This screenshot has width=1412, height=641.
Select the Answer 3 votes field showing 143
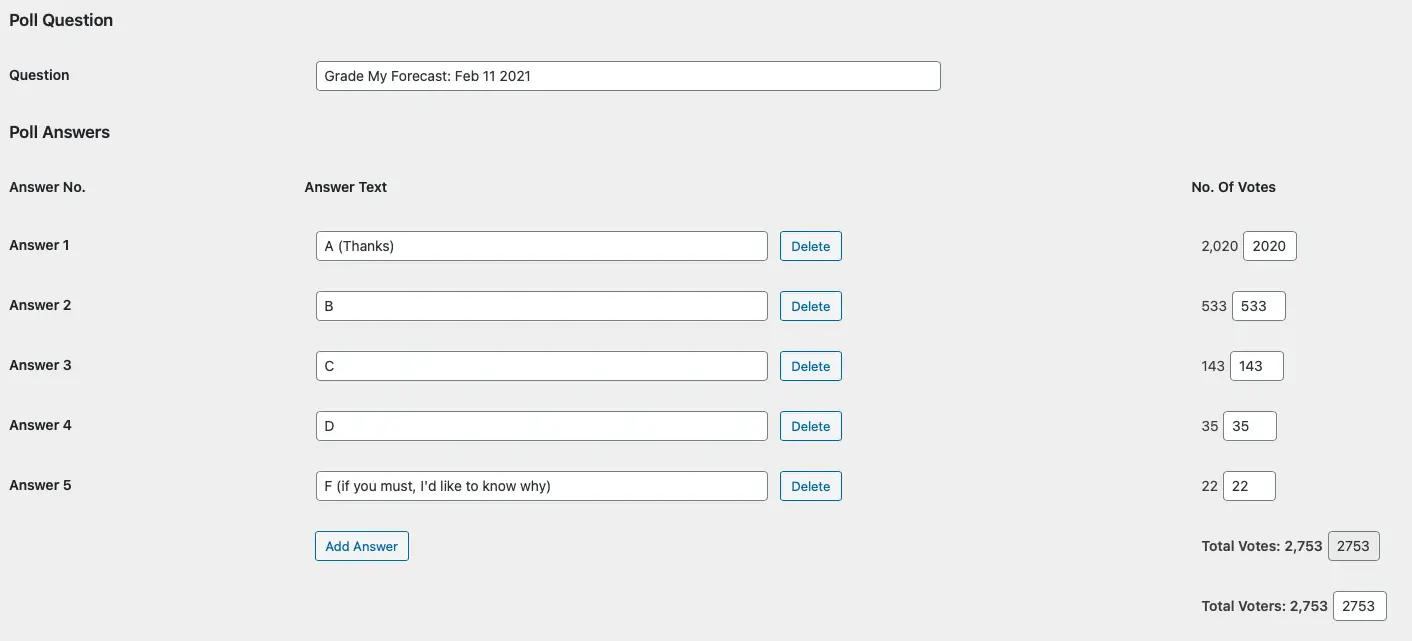(x=1257, y=366)
